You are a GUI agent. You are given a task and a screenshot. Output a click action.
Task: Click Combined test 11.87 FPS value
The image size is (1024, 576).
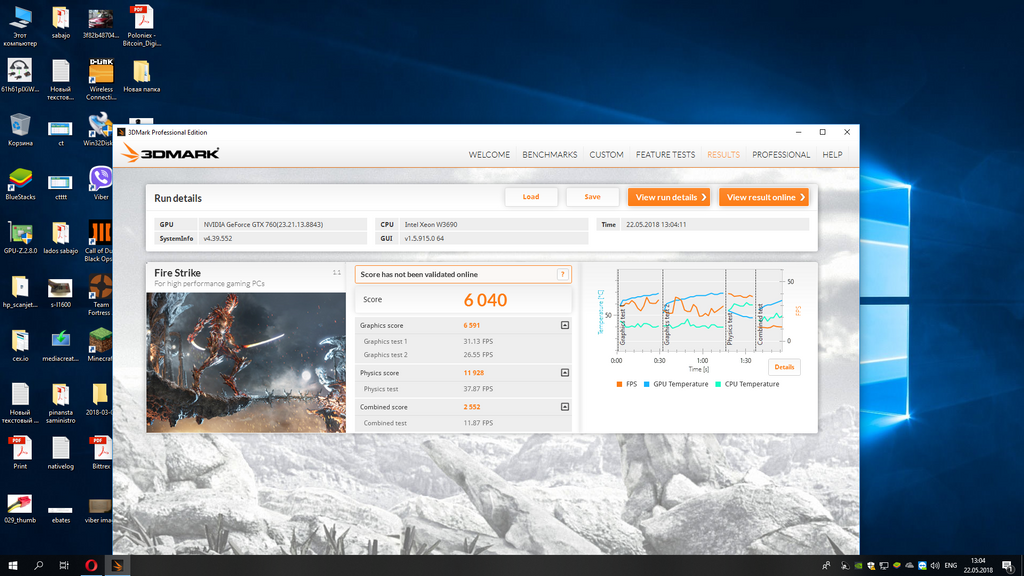[478, 423]
